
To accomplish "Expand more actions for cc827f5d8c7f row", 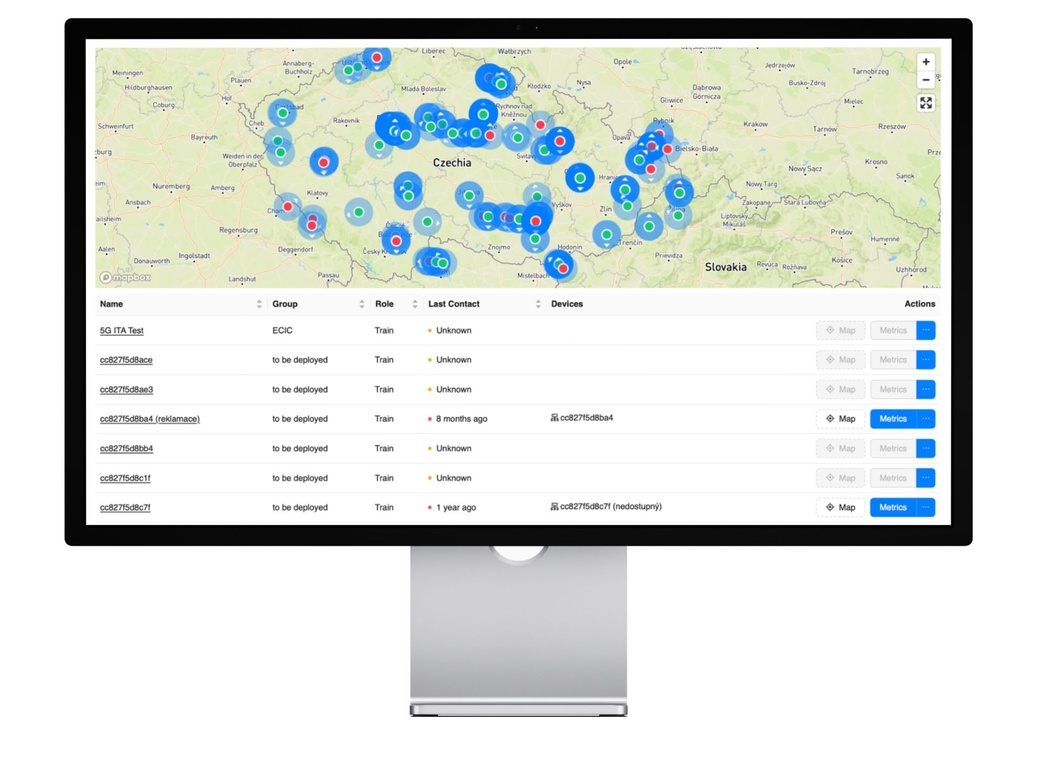I will tap(926, 507).
